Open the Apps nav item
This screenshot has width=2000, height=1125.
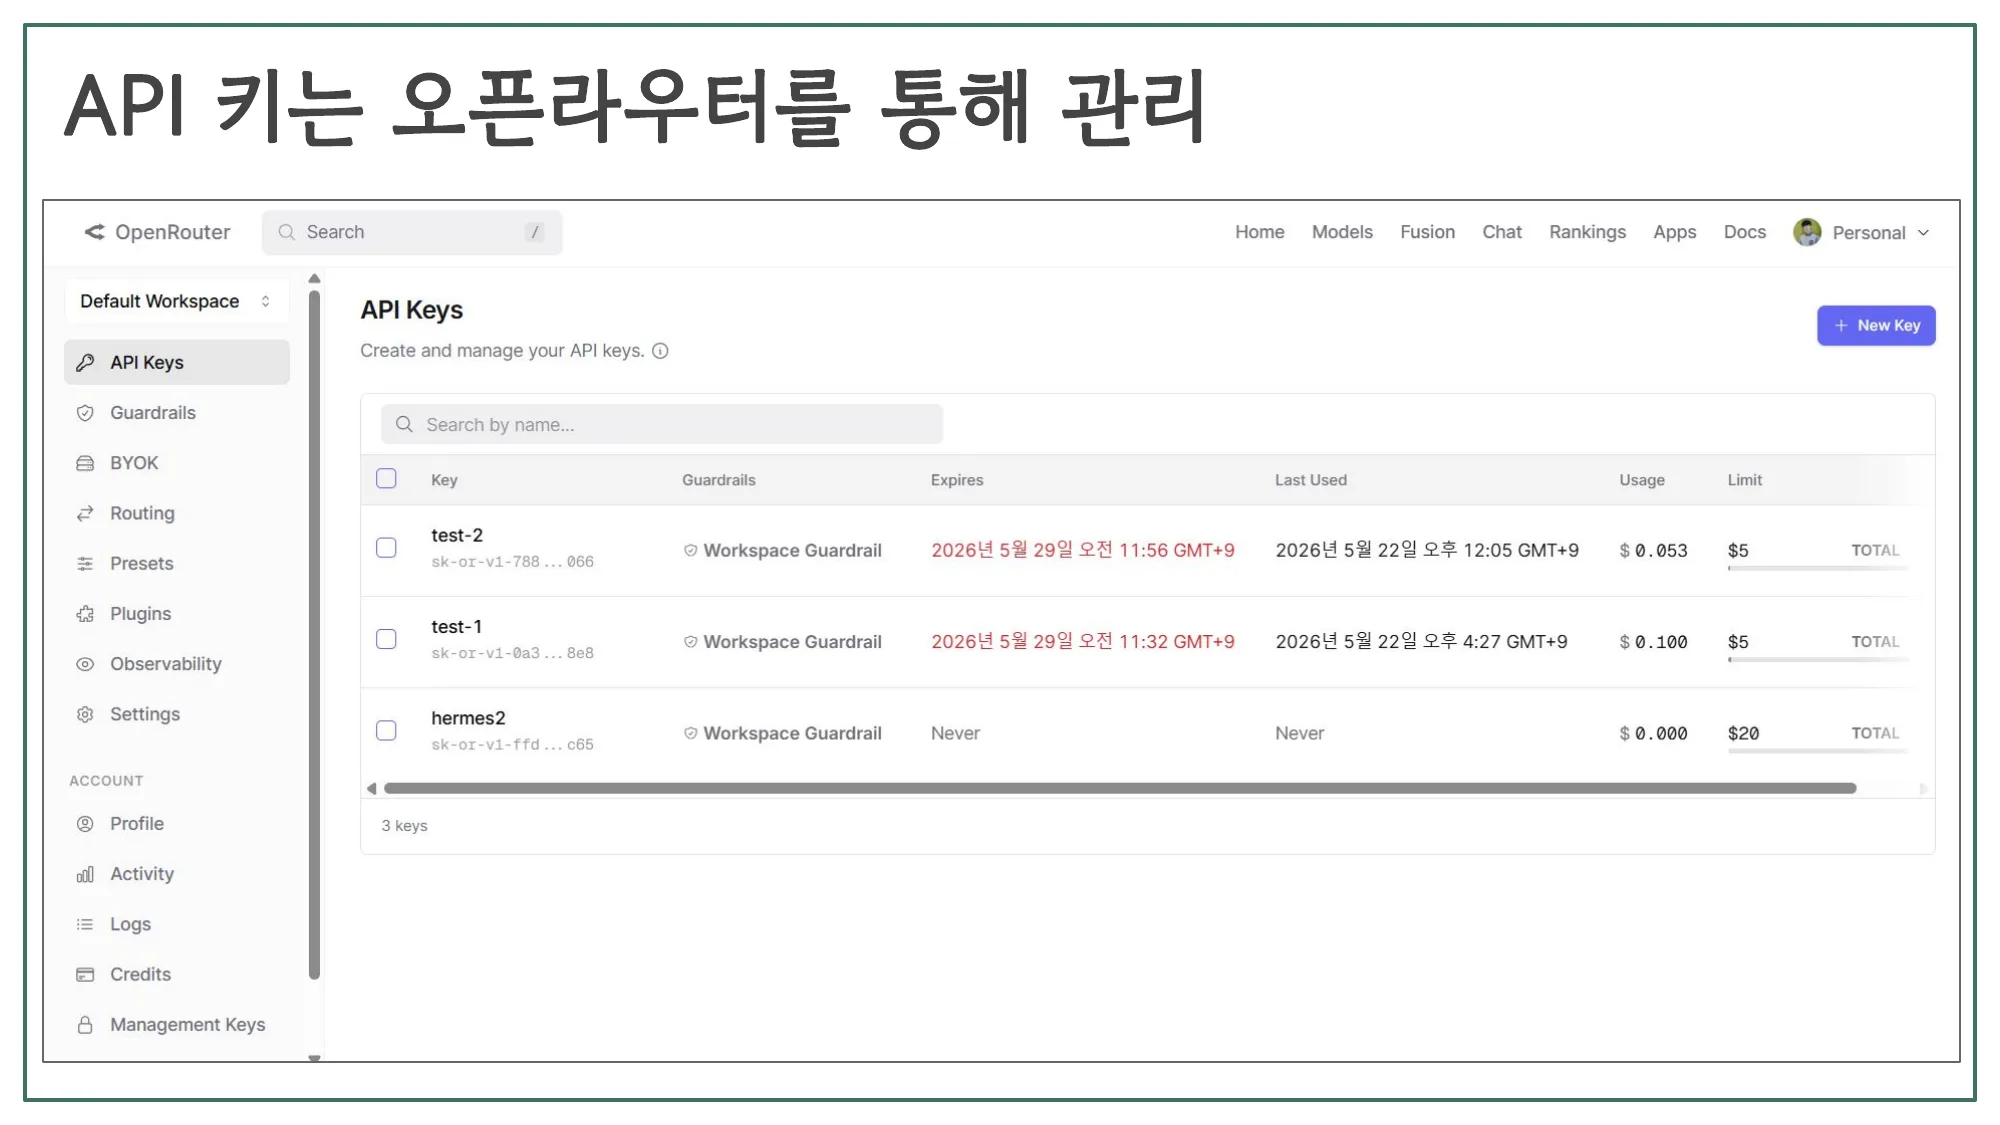coord(1675,232)
